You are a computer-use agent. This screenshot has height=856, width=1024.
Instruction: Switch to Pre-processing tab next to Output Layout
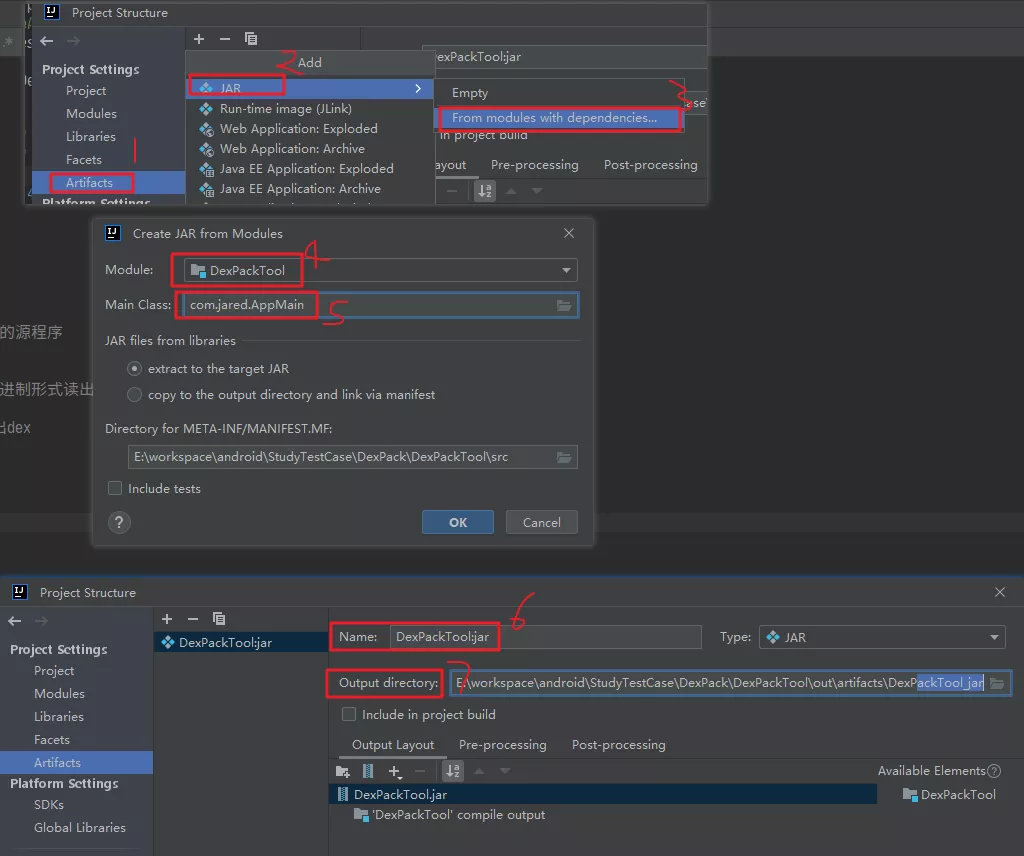click(503, 745)
